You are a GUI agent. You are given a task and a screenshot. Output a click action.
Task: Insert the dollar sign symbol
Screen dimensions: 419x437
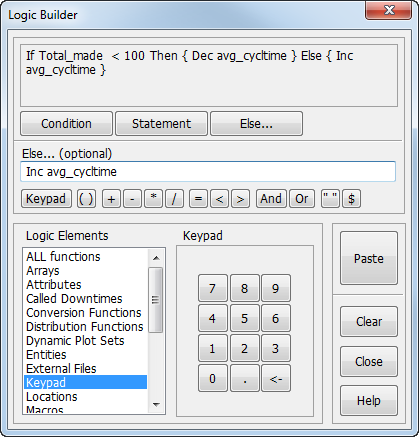pos(351,199)
